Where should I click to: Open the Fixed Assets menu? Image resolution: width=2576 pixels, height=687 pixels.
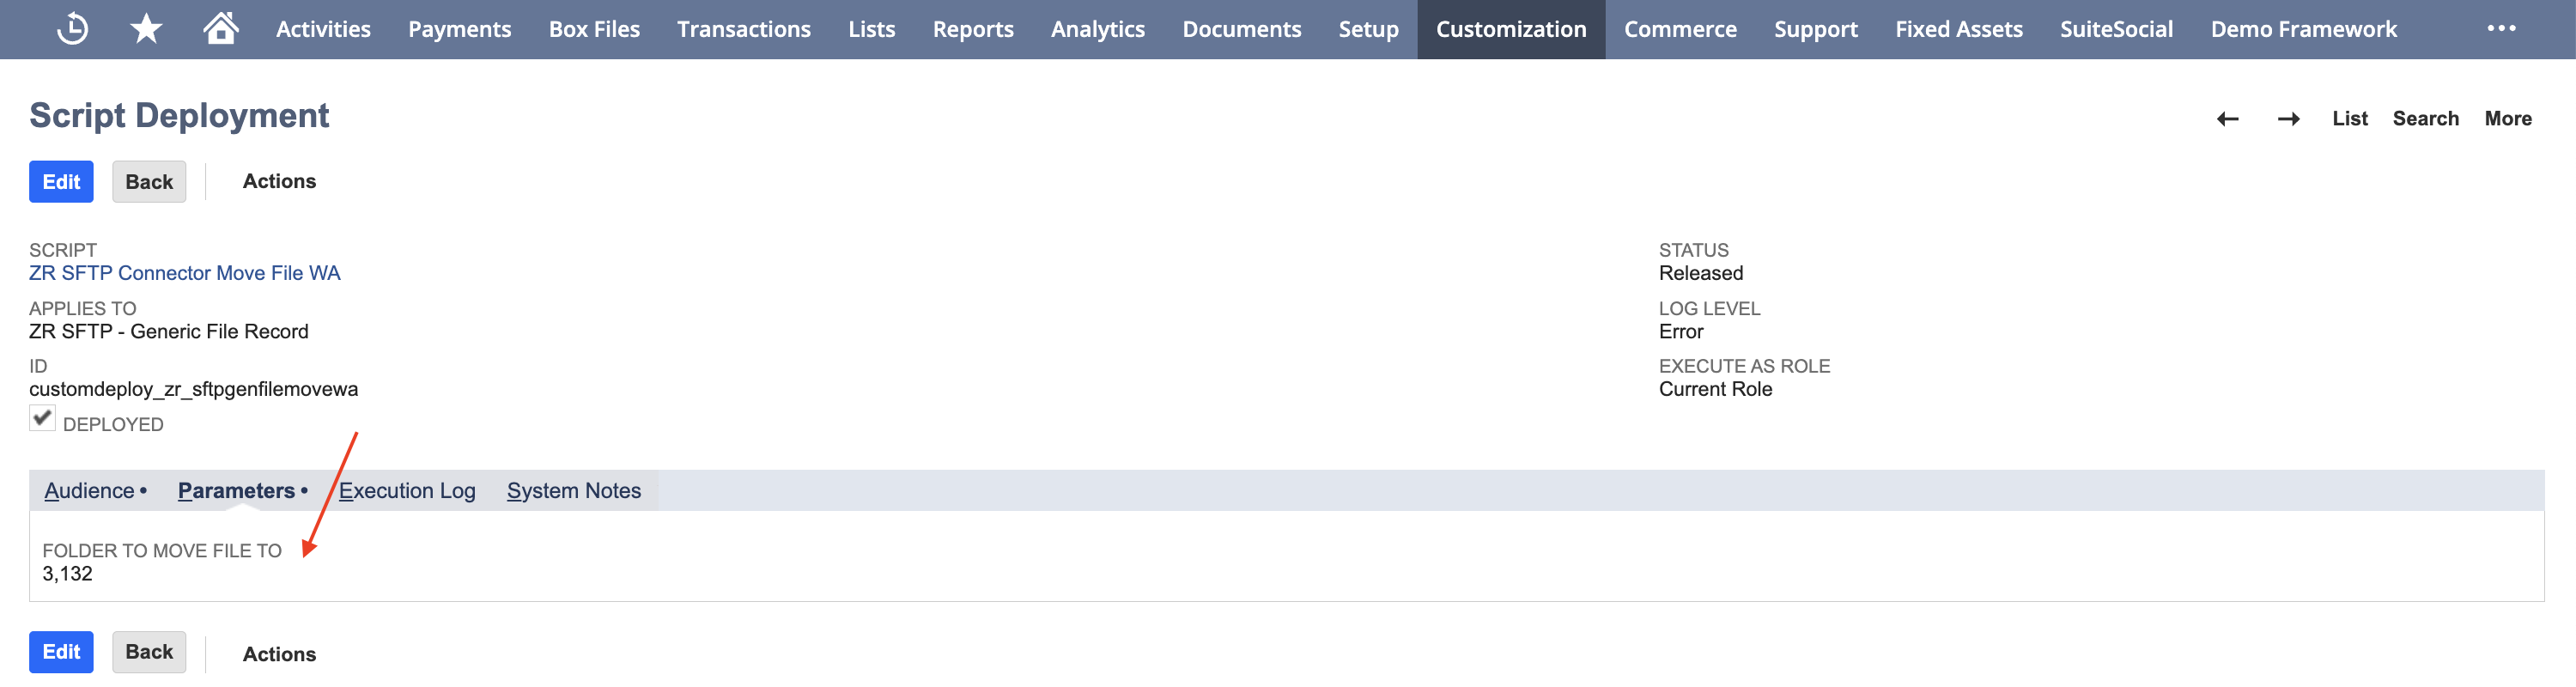[x=1959, y=30]
